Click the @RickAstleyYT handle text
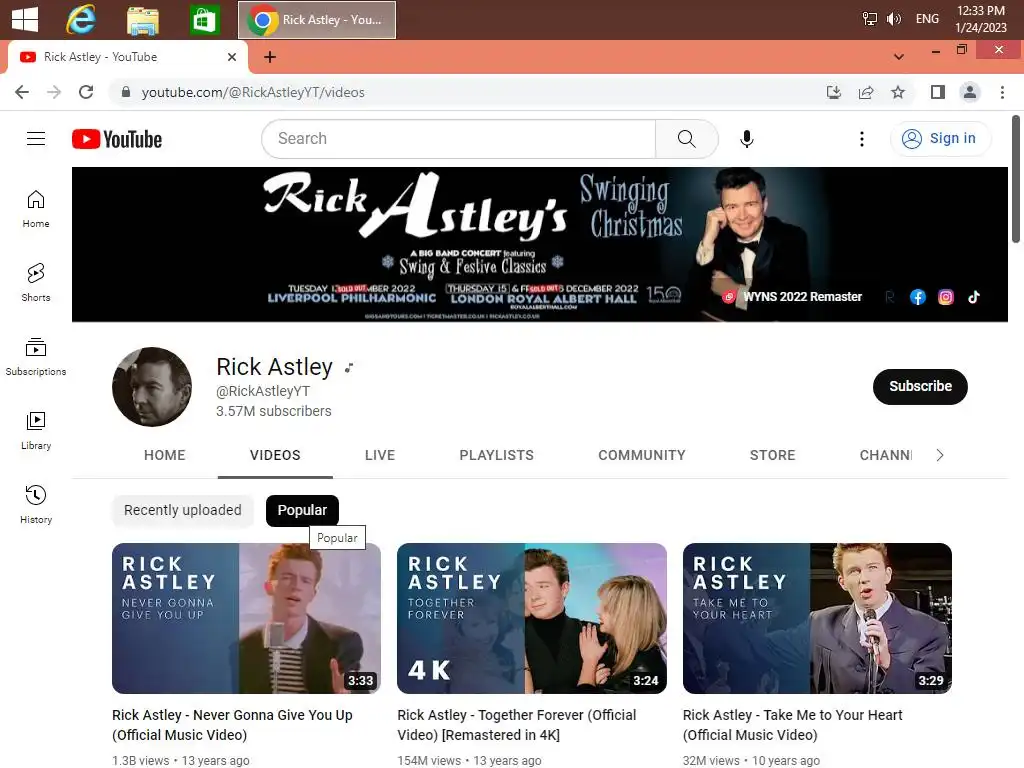Screen dimensions: 1024x768 pos(263,391)
